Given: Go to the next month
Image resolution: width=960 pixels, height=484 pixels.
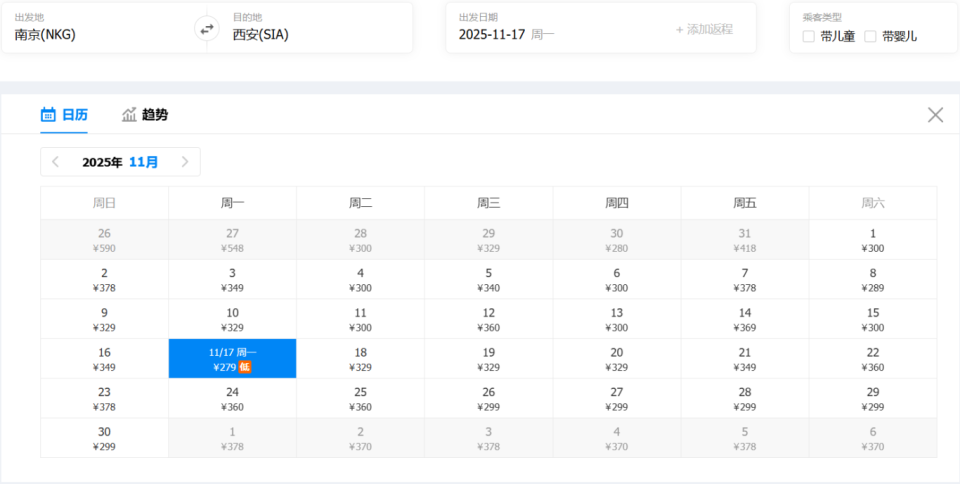Looking at the screenshot, I should coord(185,162).
